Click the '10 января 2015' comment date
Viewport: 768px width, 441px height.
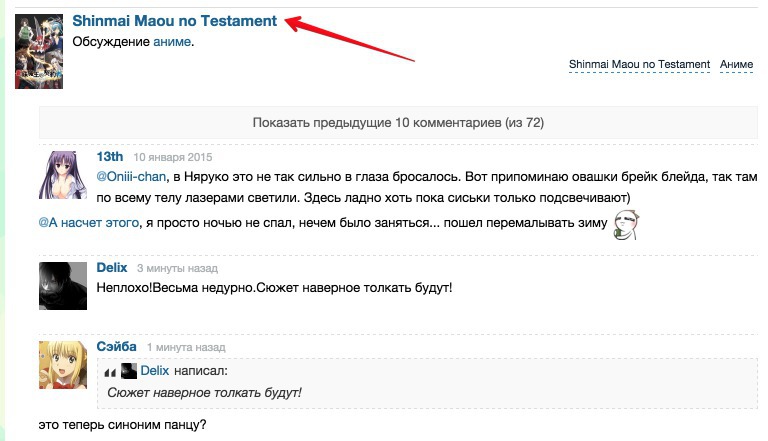click(x=174, y=158)
